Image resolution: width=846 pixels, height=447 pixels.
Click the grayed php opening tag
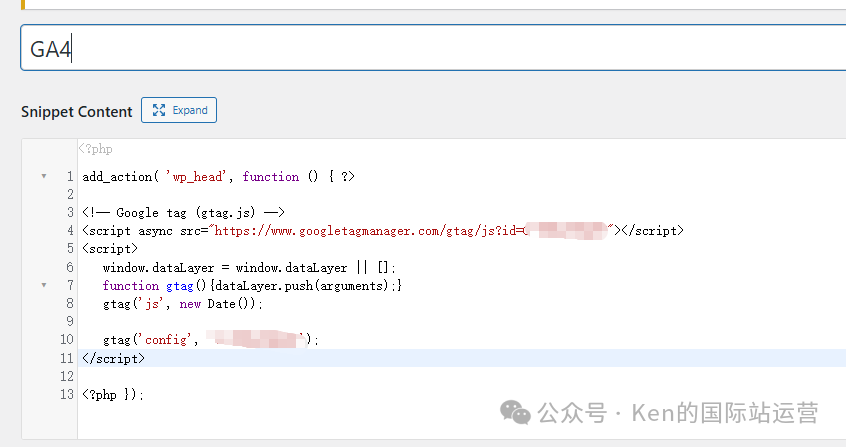coord(95,149)
